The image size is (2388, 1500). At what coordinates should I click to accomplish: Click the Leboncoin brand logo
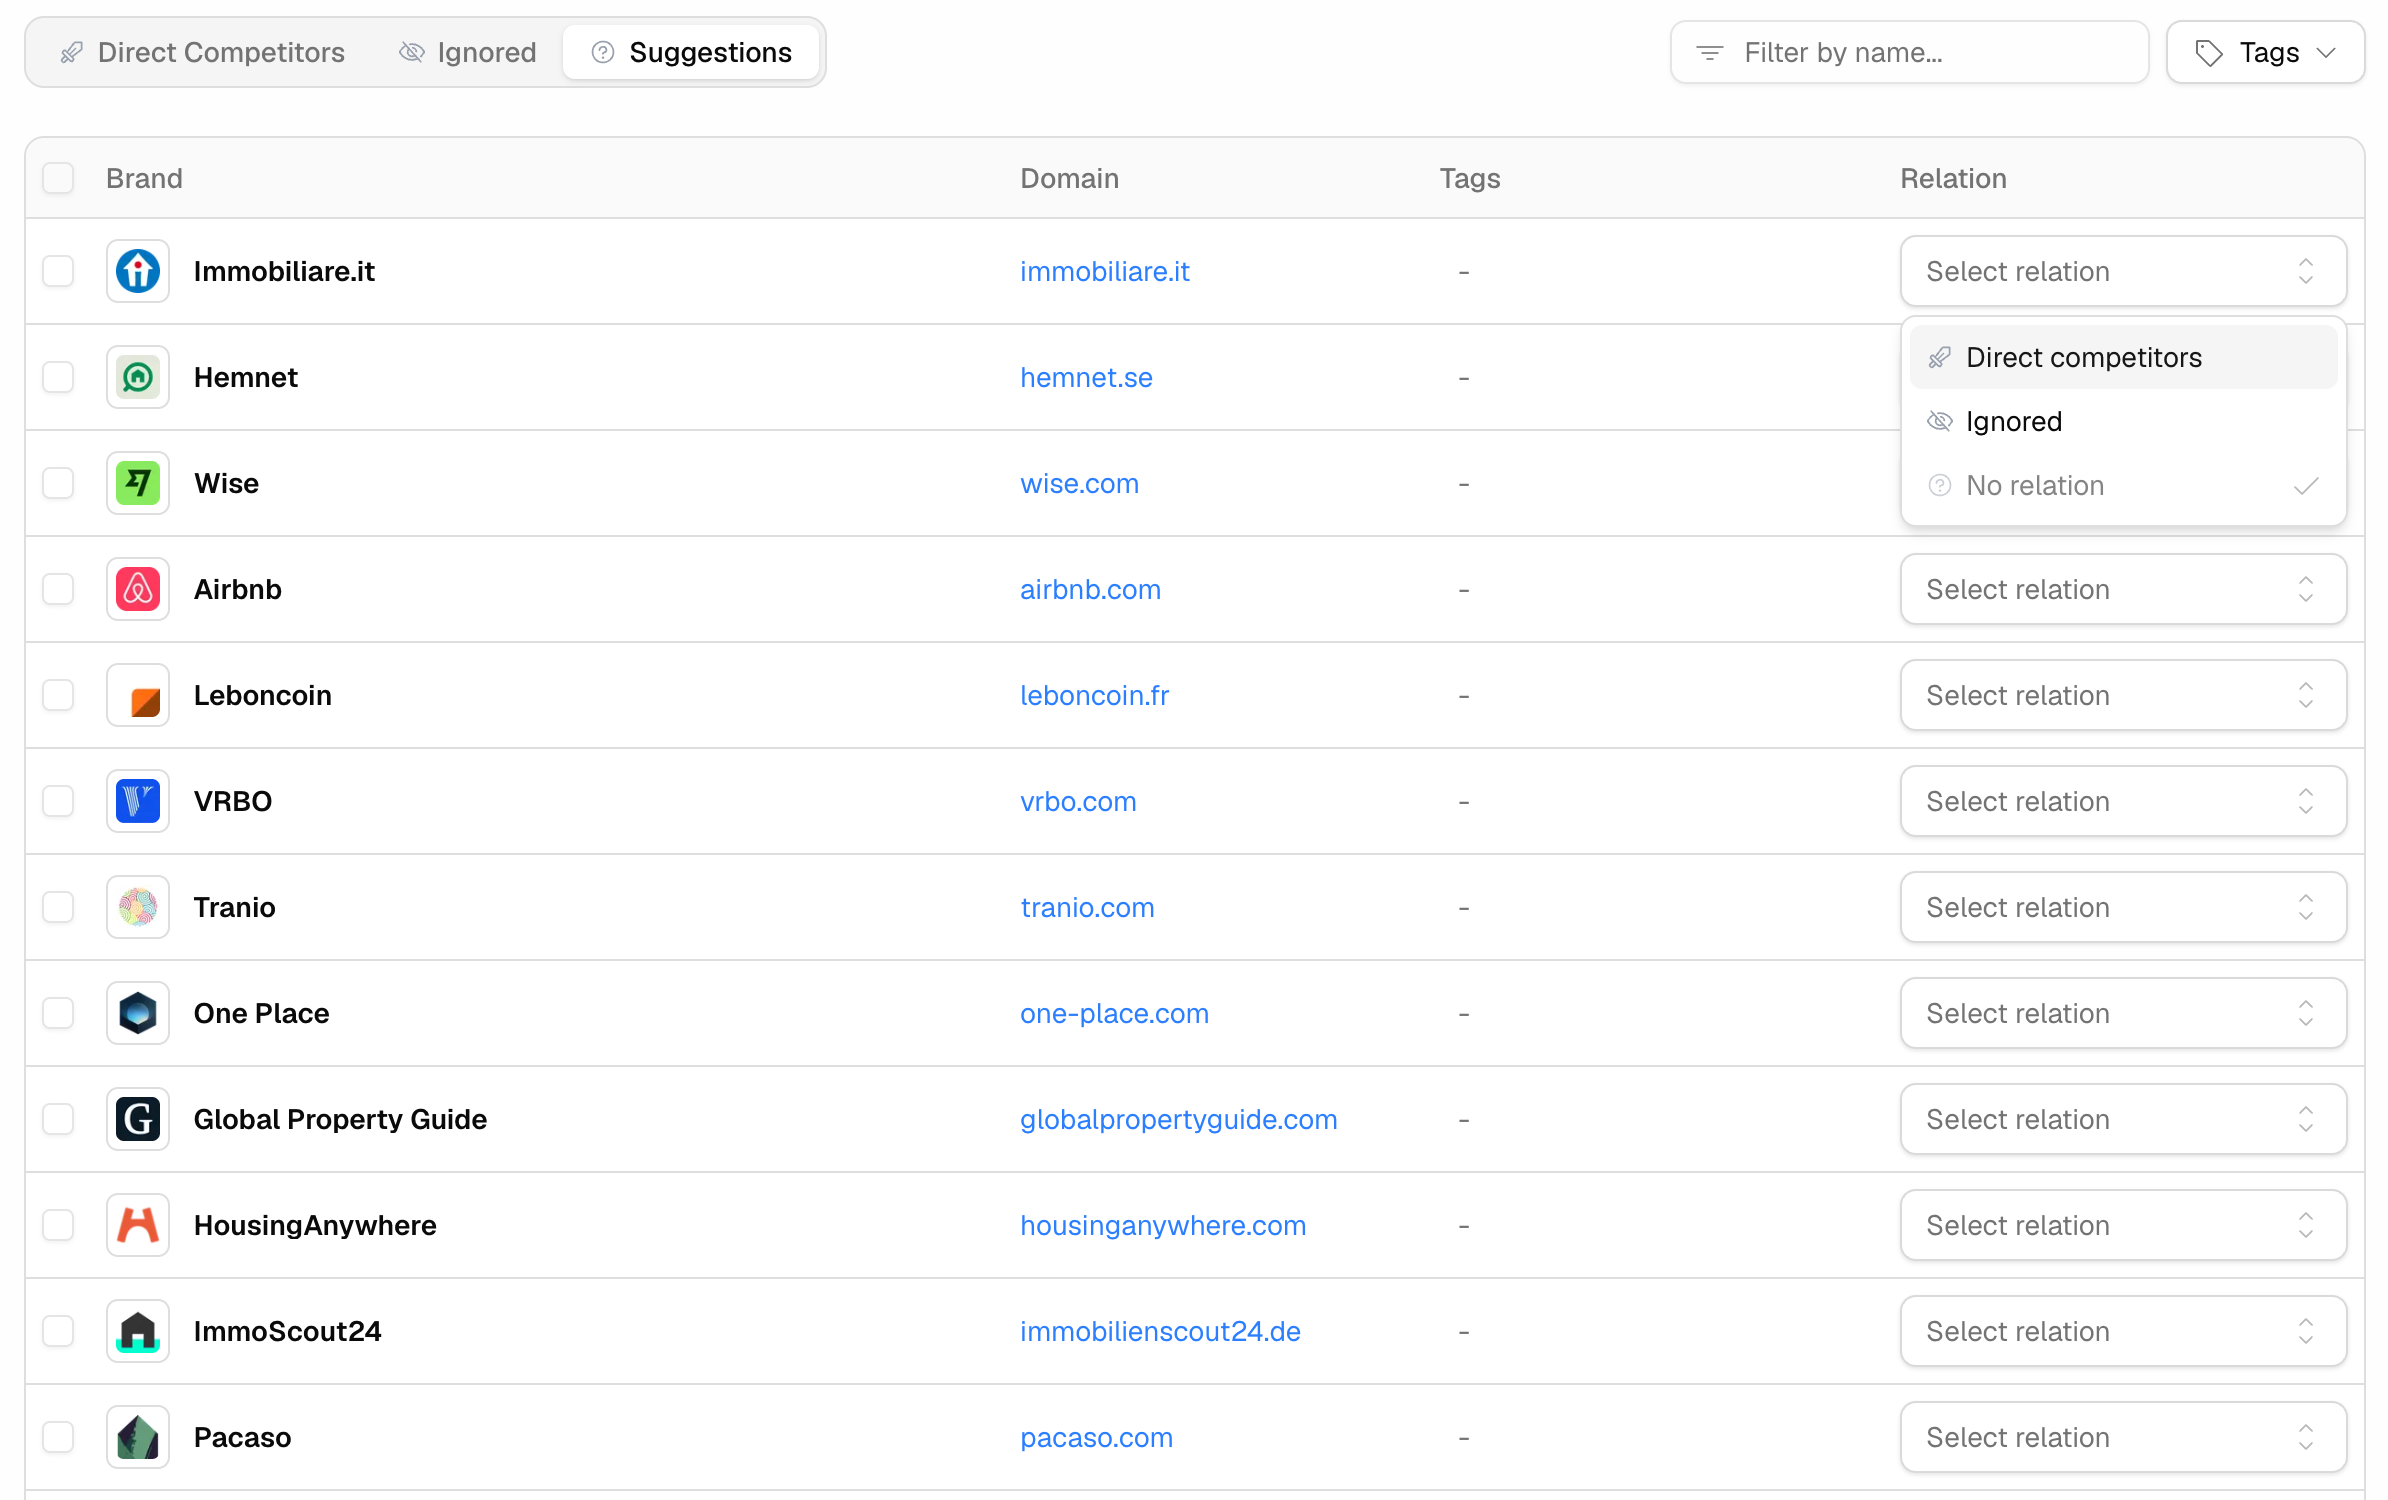[138, 695]
